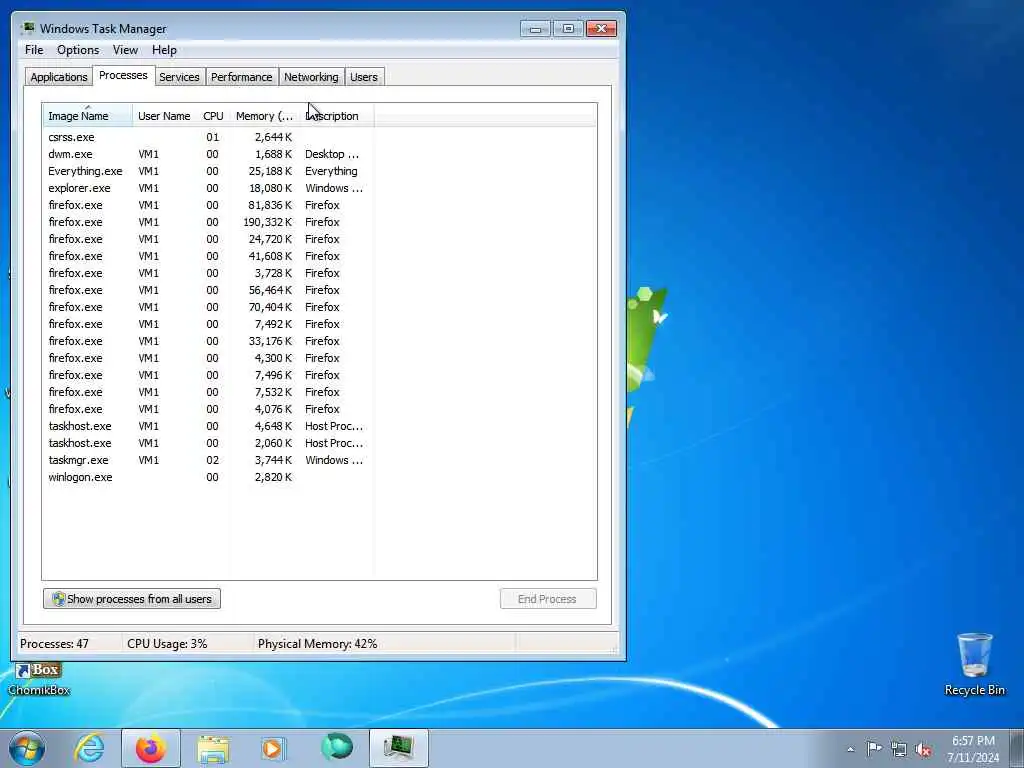Click the Processes: 47 status entry

click(54, 643)
